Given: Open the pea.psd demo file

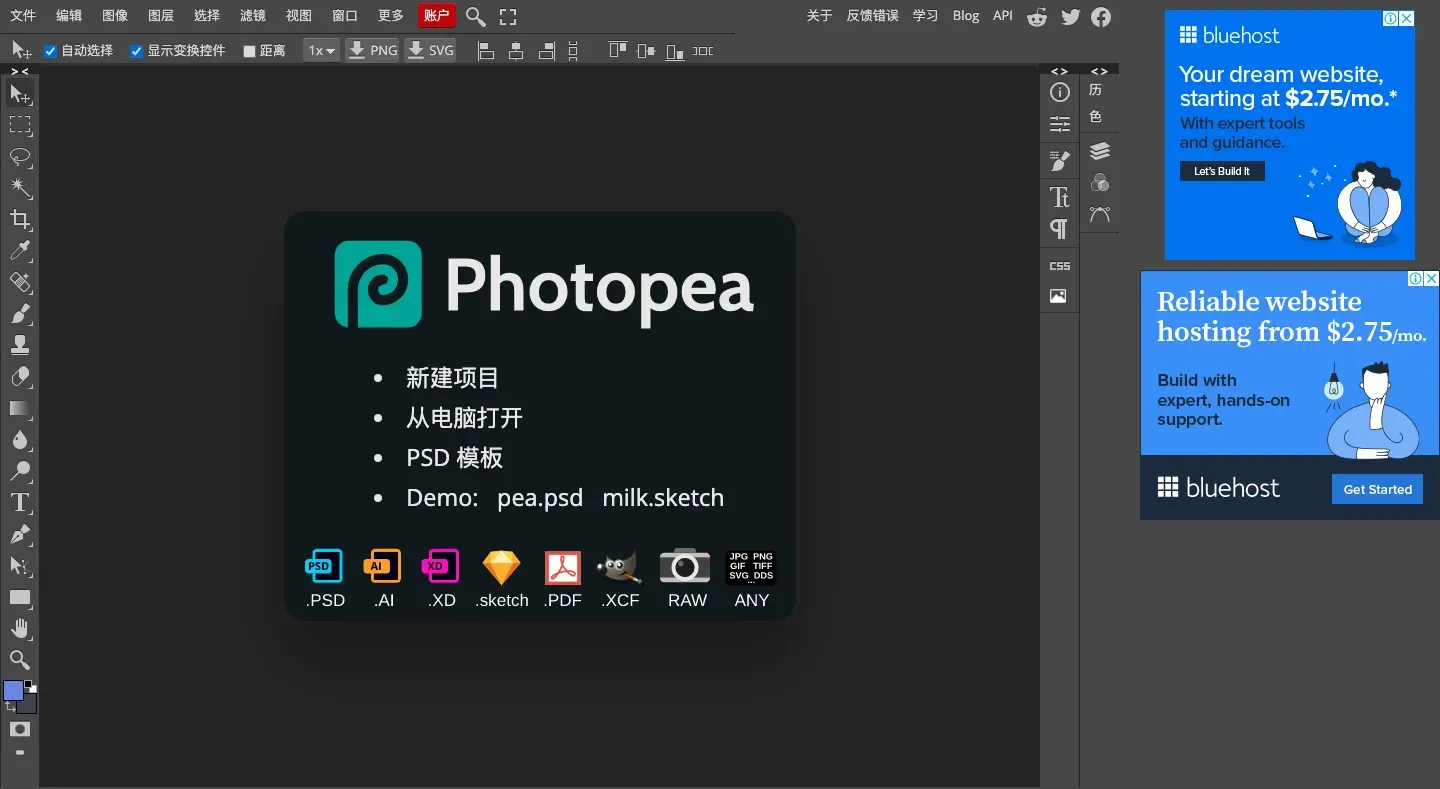Looking at the screenshot, I should click(x=540, y=498).
